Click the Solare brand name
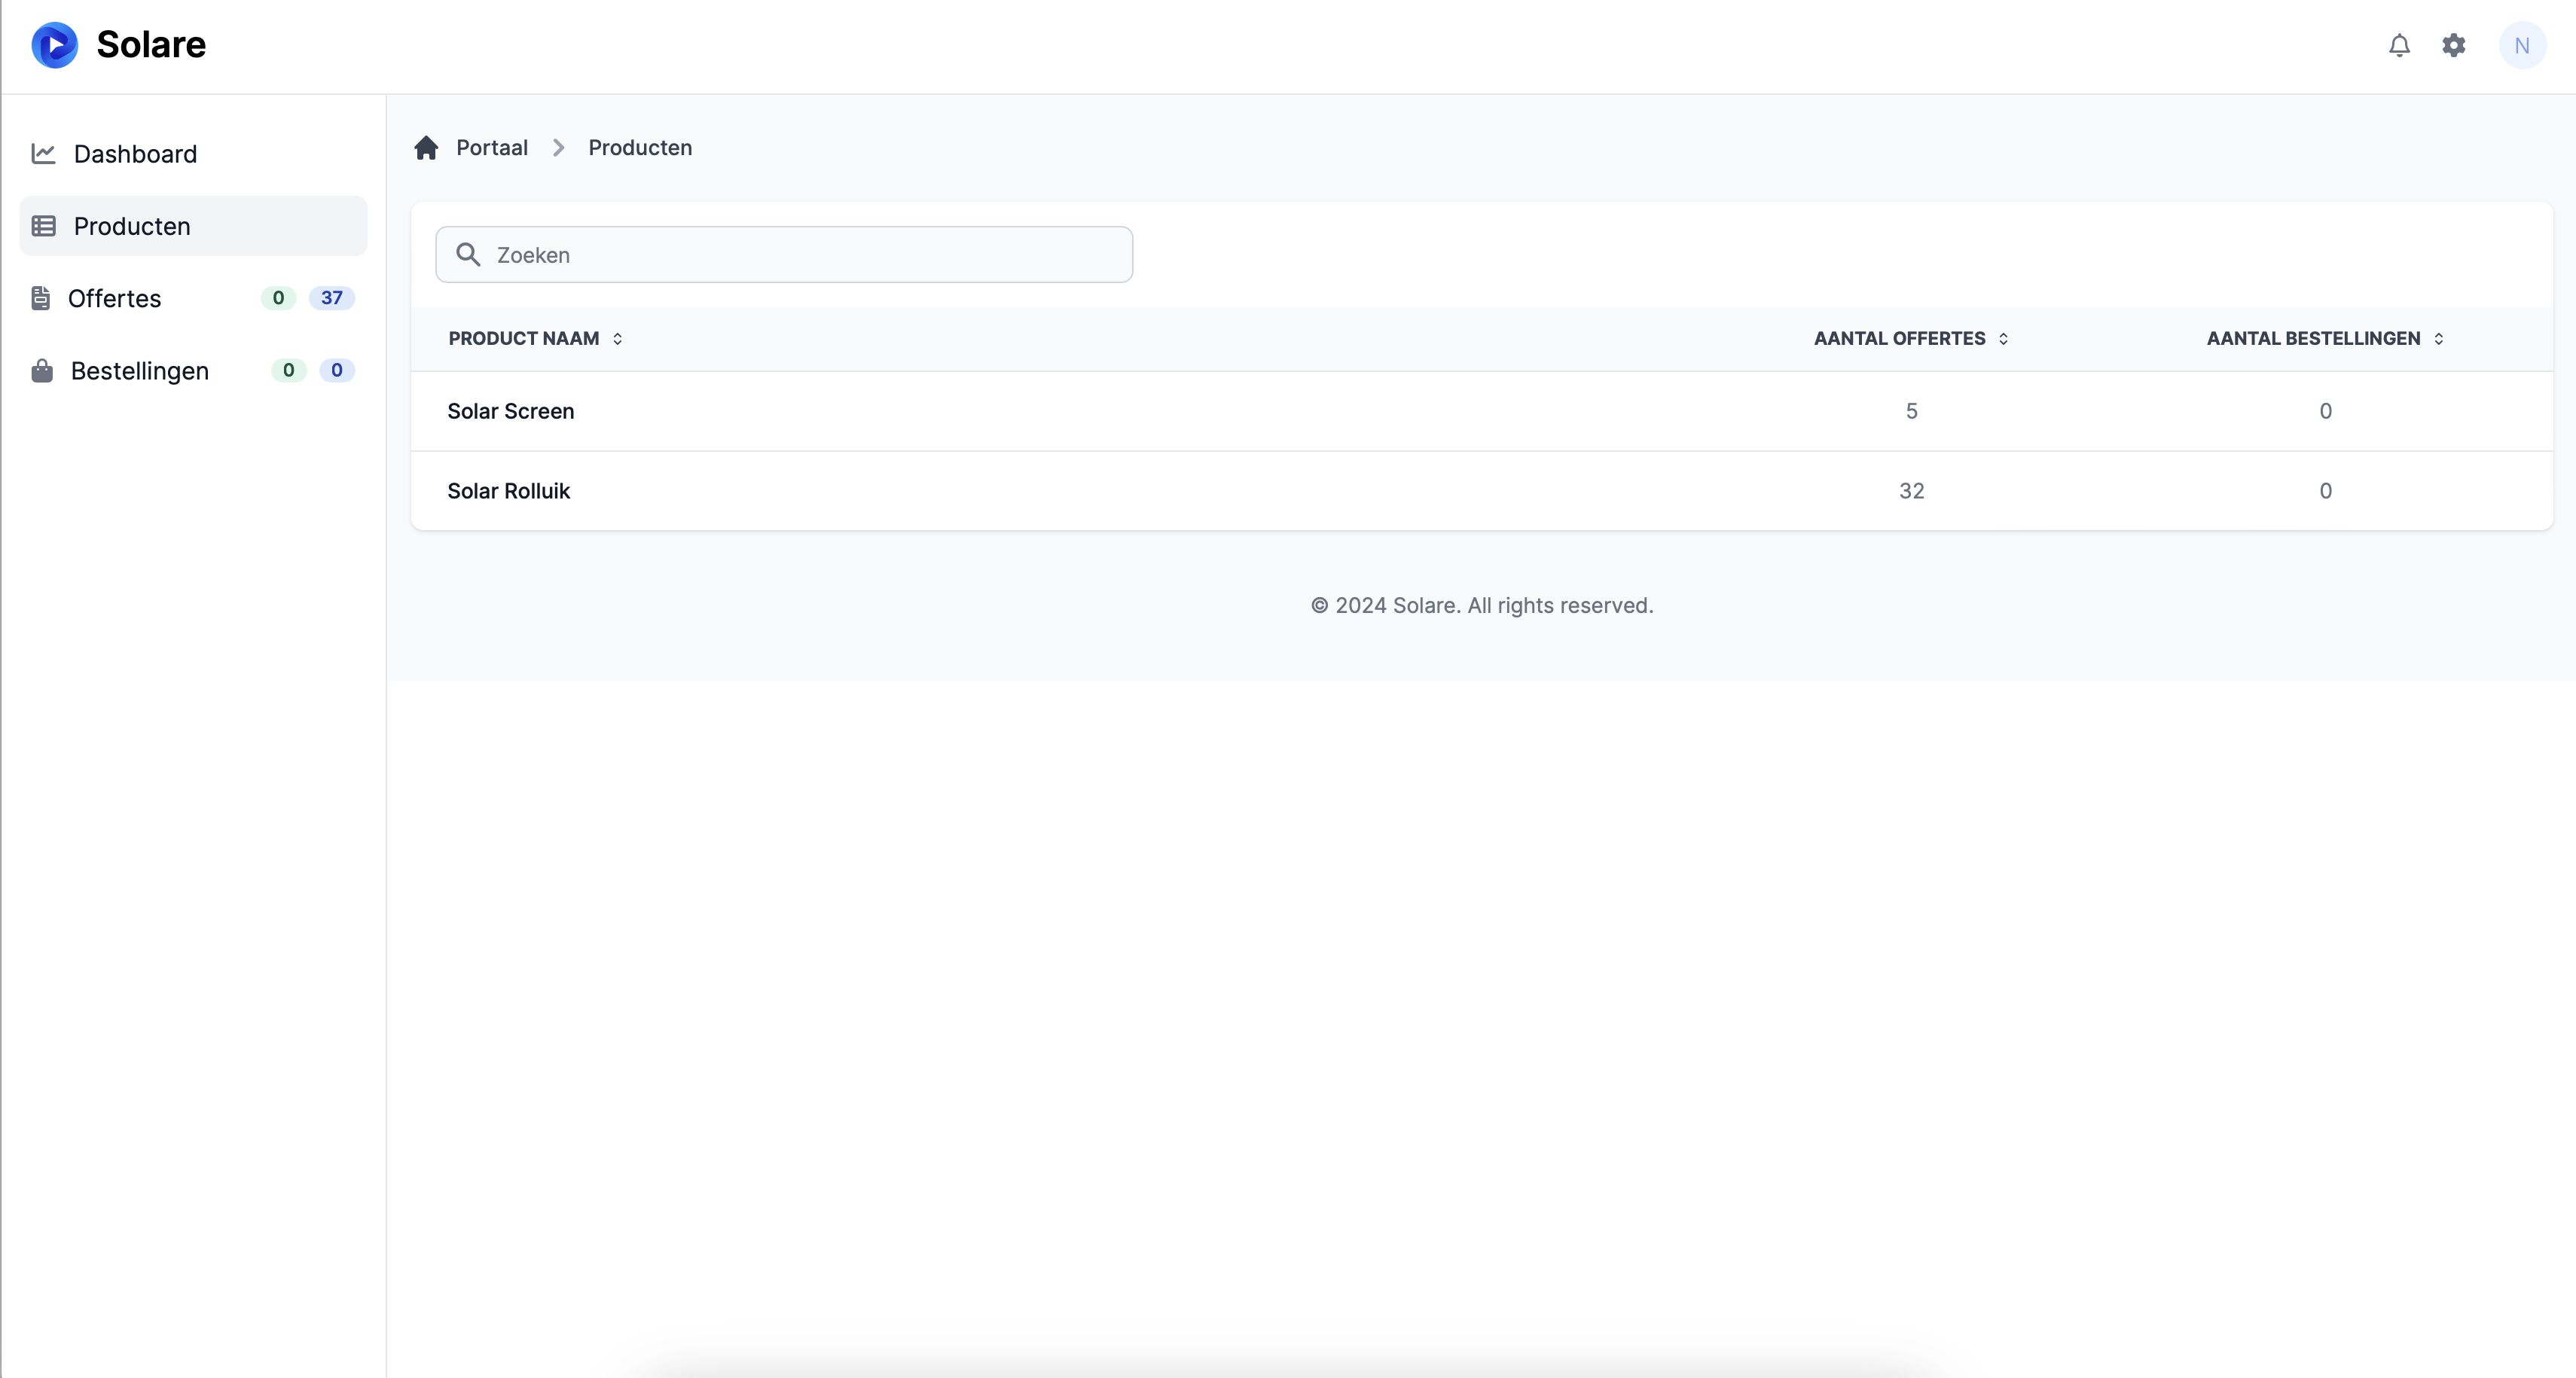This screenshot has width=2576, height=1378. (151, 45)
